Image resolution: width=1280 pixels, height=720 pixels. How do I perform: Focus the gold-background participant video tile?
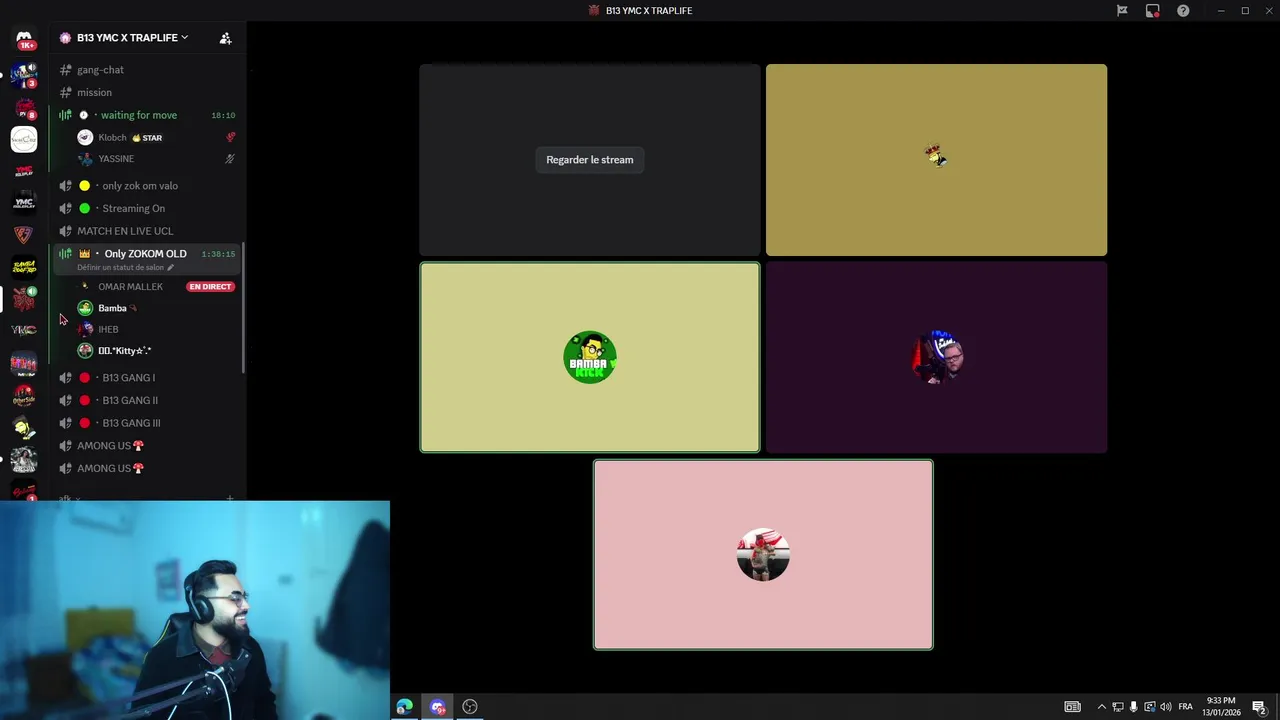click(936, 160)
